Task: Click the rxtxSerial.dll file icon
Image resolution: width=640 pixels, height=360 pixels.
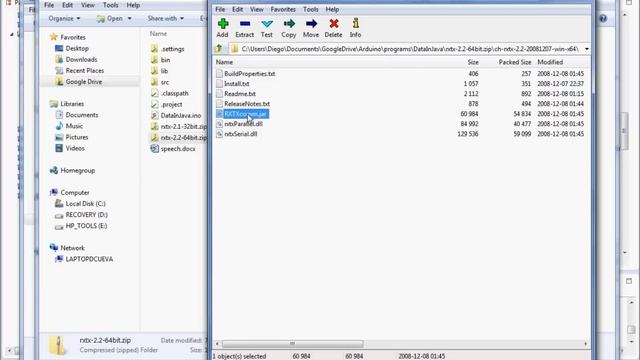Action: click(x=219, y=134)
